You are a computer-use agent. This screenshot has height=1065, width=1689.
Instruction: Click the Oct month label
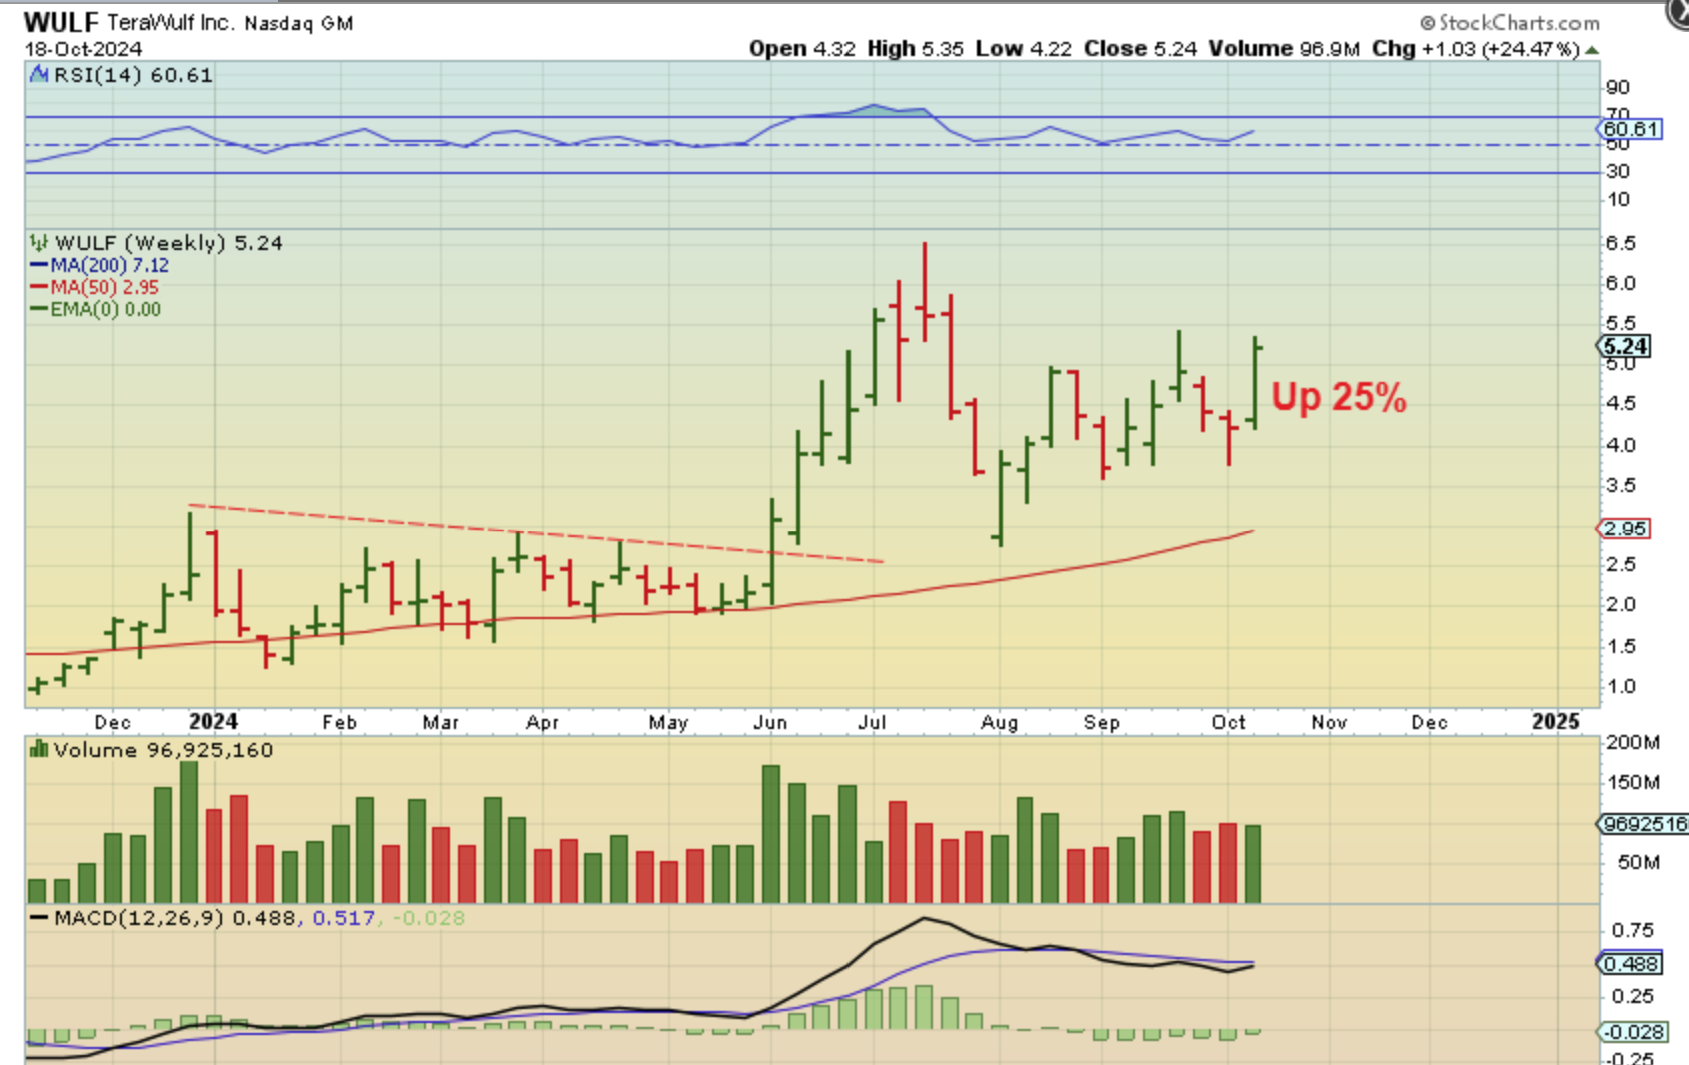coord(1229,722)
